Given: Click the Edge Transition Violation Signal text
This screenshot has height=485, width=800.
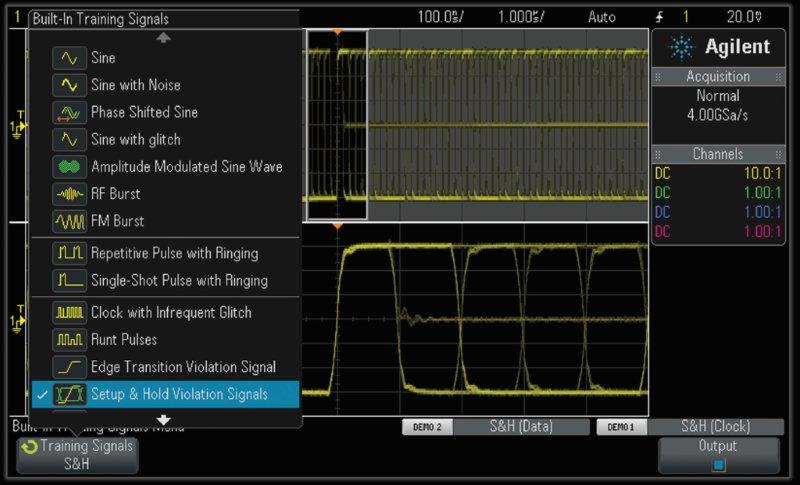Looking at the screenshot, I should [183, 367].
